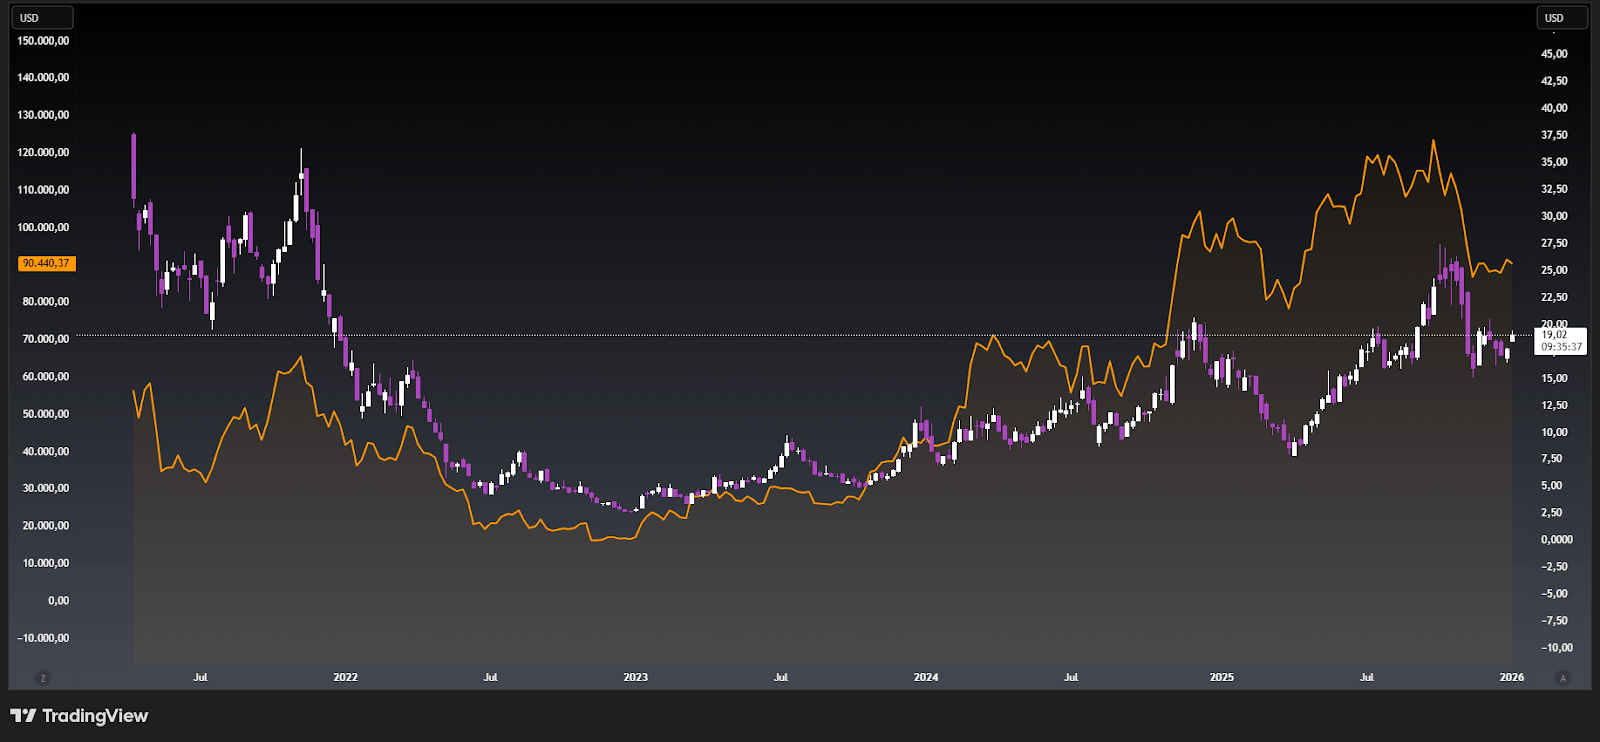Viewport: 1600px width, 742px height.
Task: Click the −10.000,00 left axis label
Action: click(43, 638)
